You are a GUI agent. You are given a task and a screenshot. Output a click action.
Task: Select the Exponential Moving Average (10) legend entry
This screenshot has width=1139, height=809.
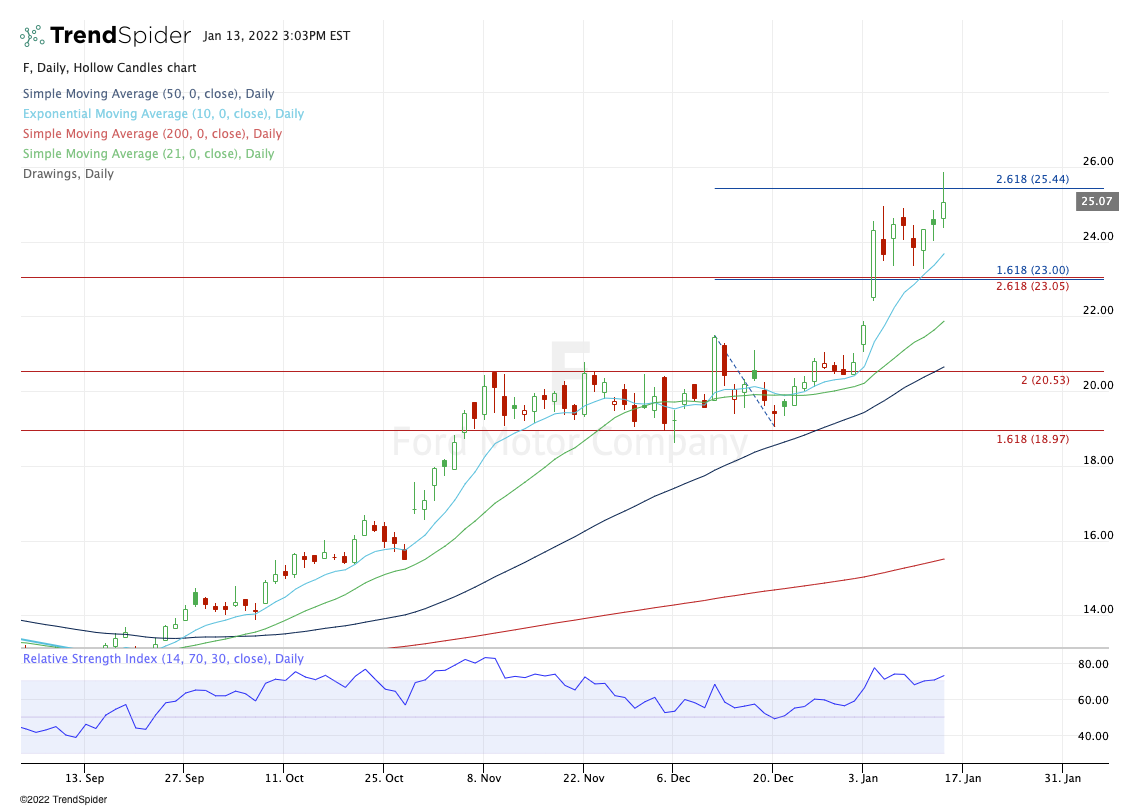point(163,114)
